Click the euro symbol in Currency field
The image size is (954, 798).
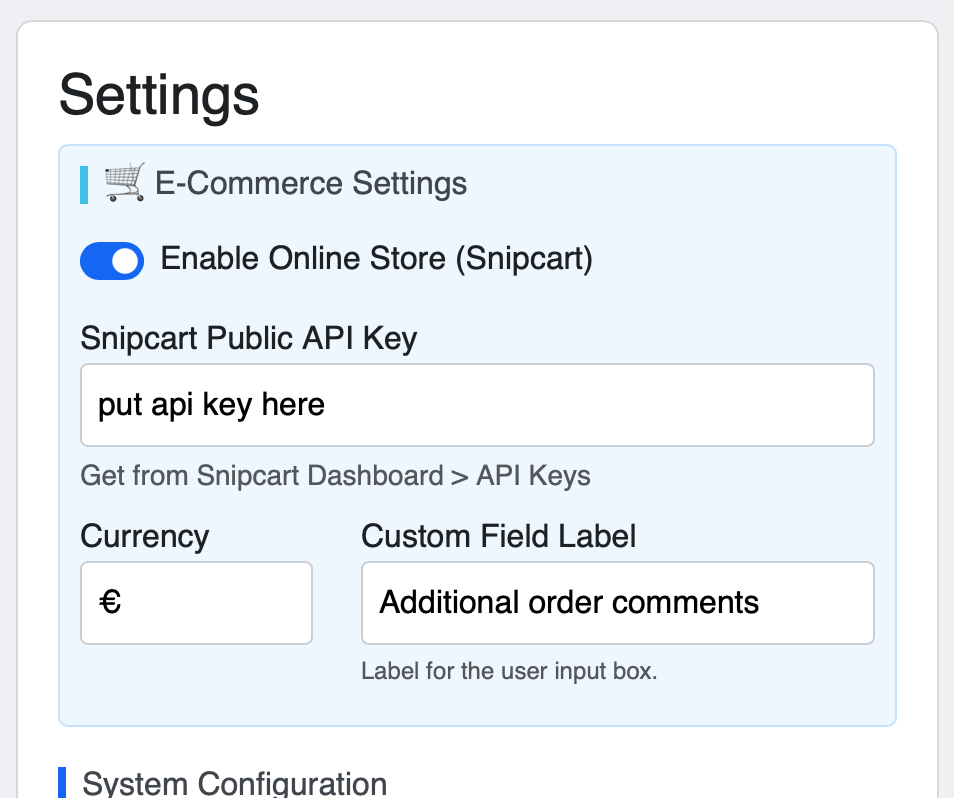click(110, 603)
